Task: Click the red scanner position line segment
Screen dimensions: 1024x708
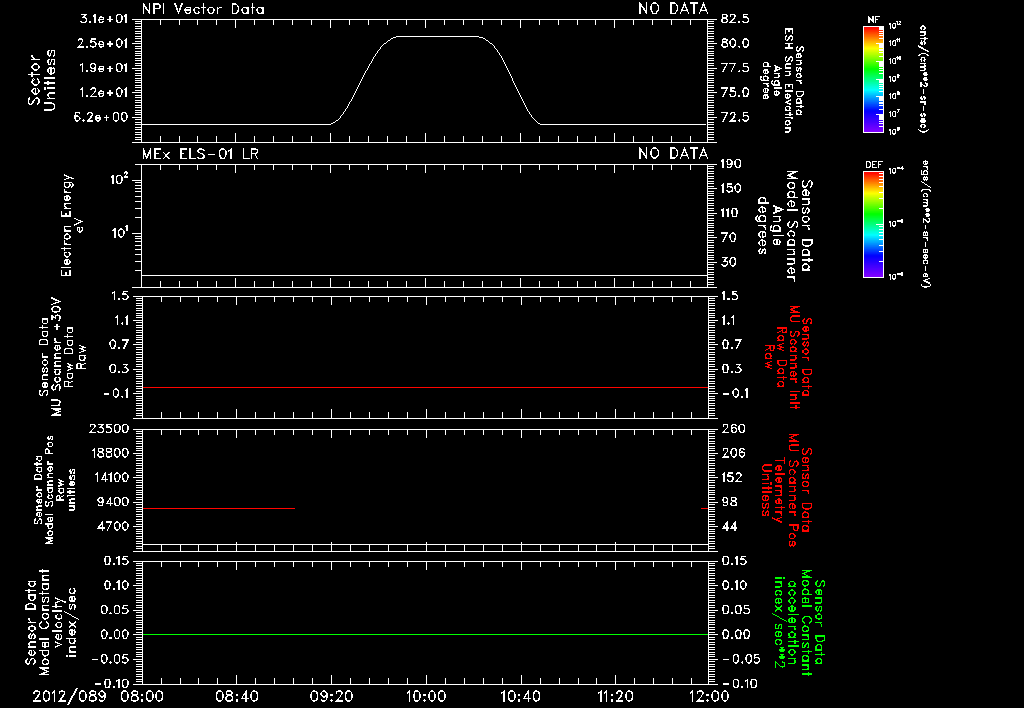Action: tap(218, 508)
